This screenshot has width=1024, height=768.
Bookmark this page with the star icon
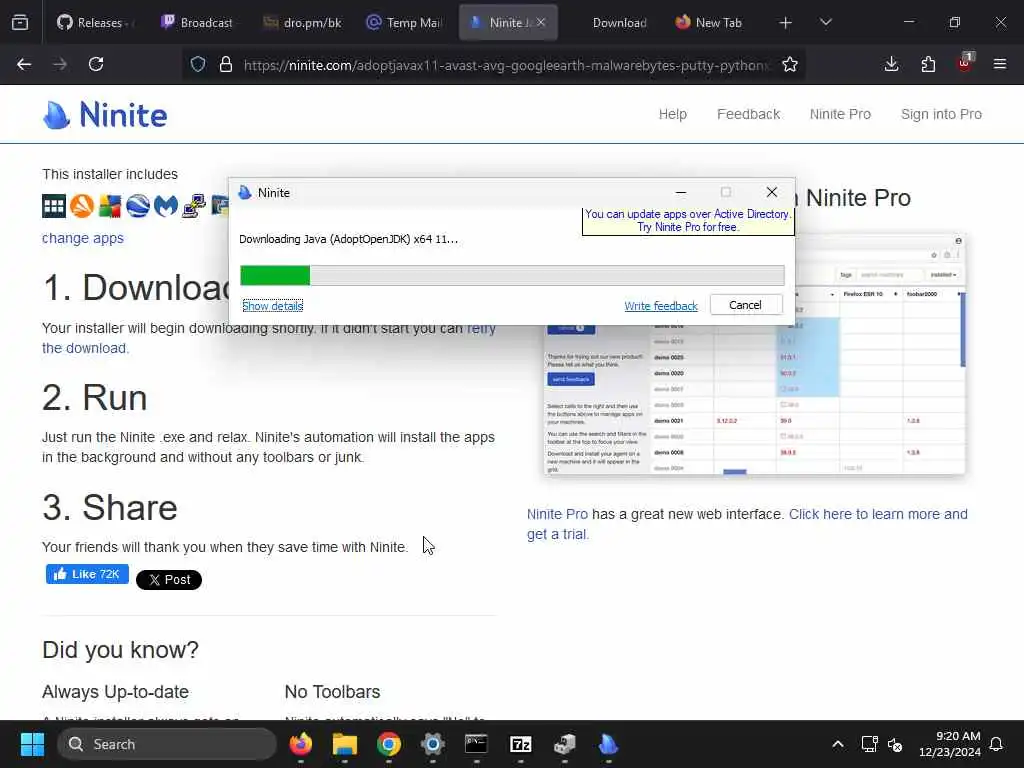click(790, 64)
